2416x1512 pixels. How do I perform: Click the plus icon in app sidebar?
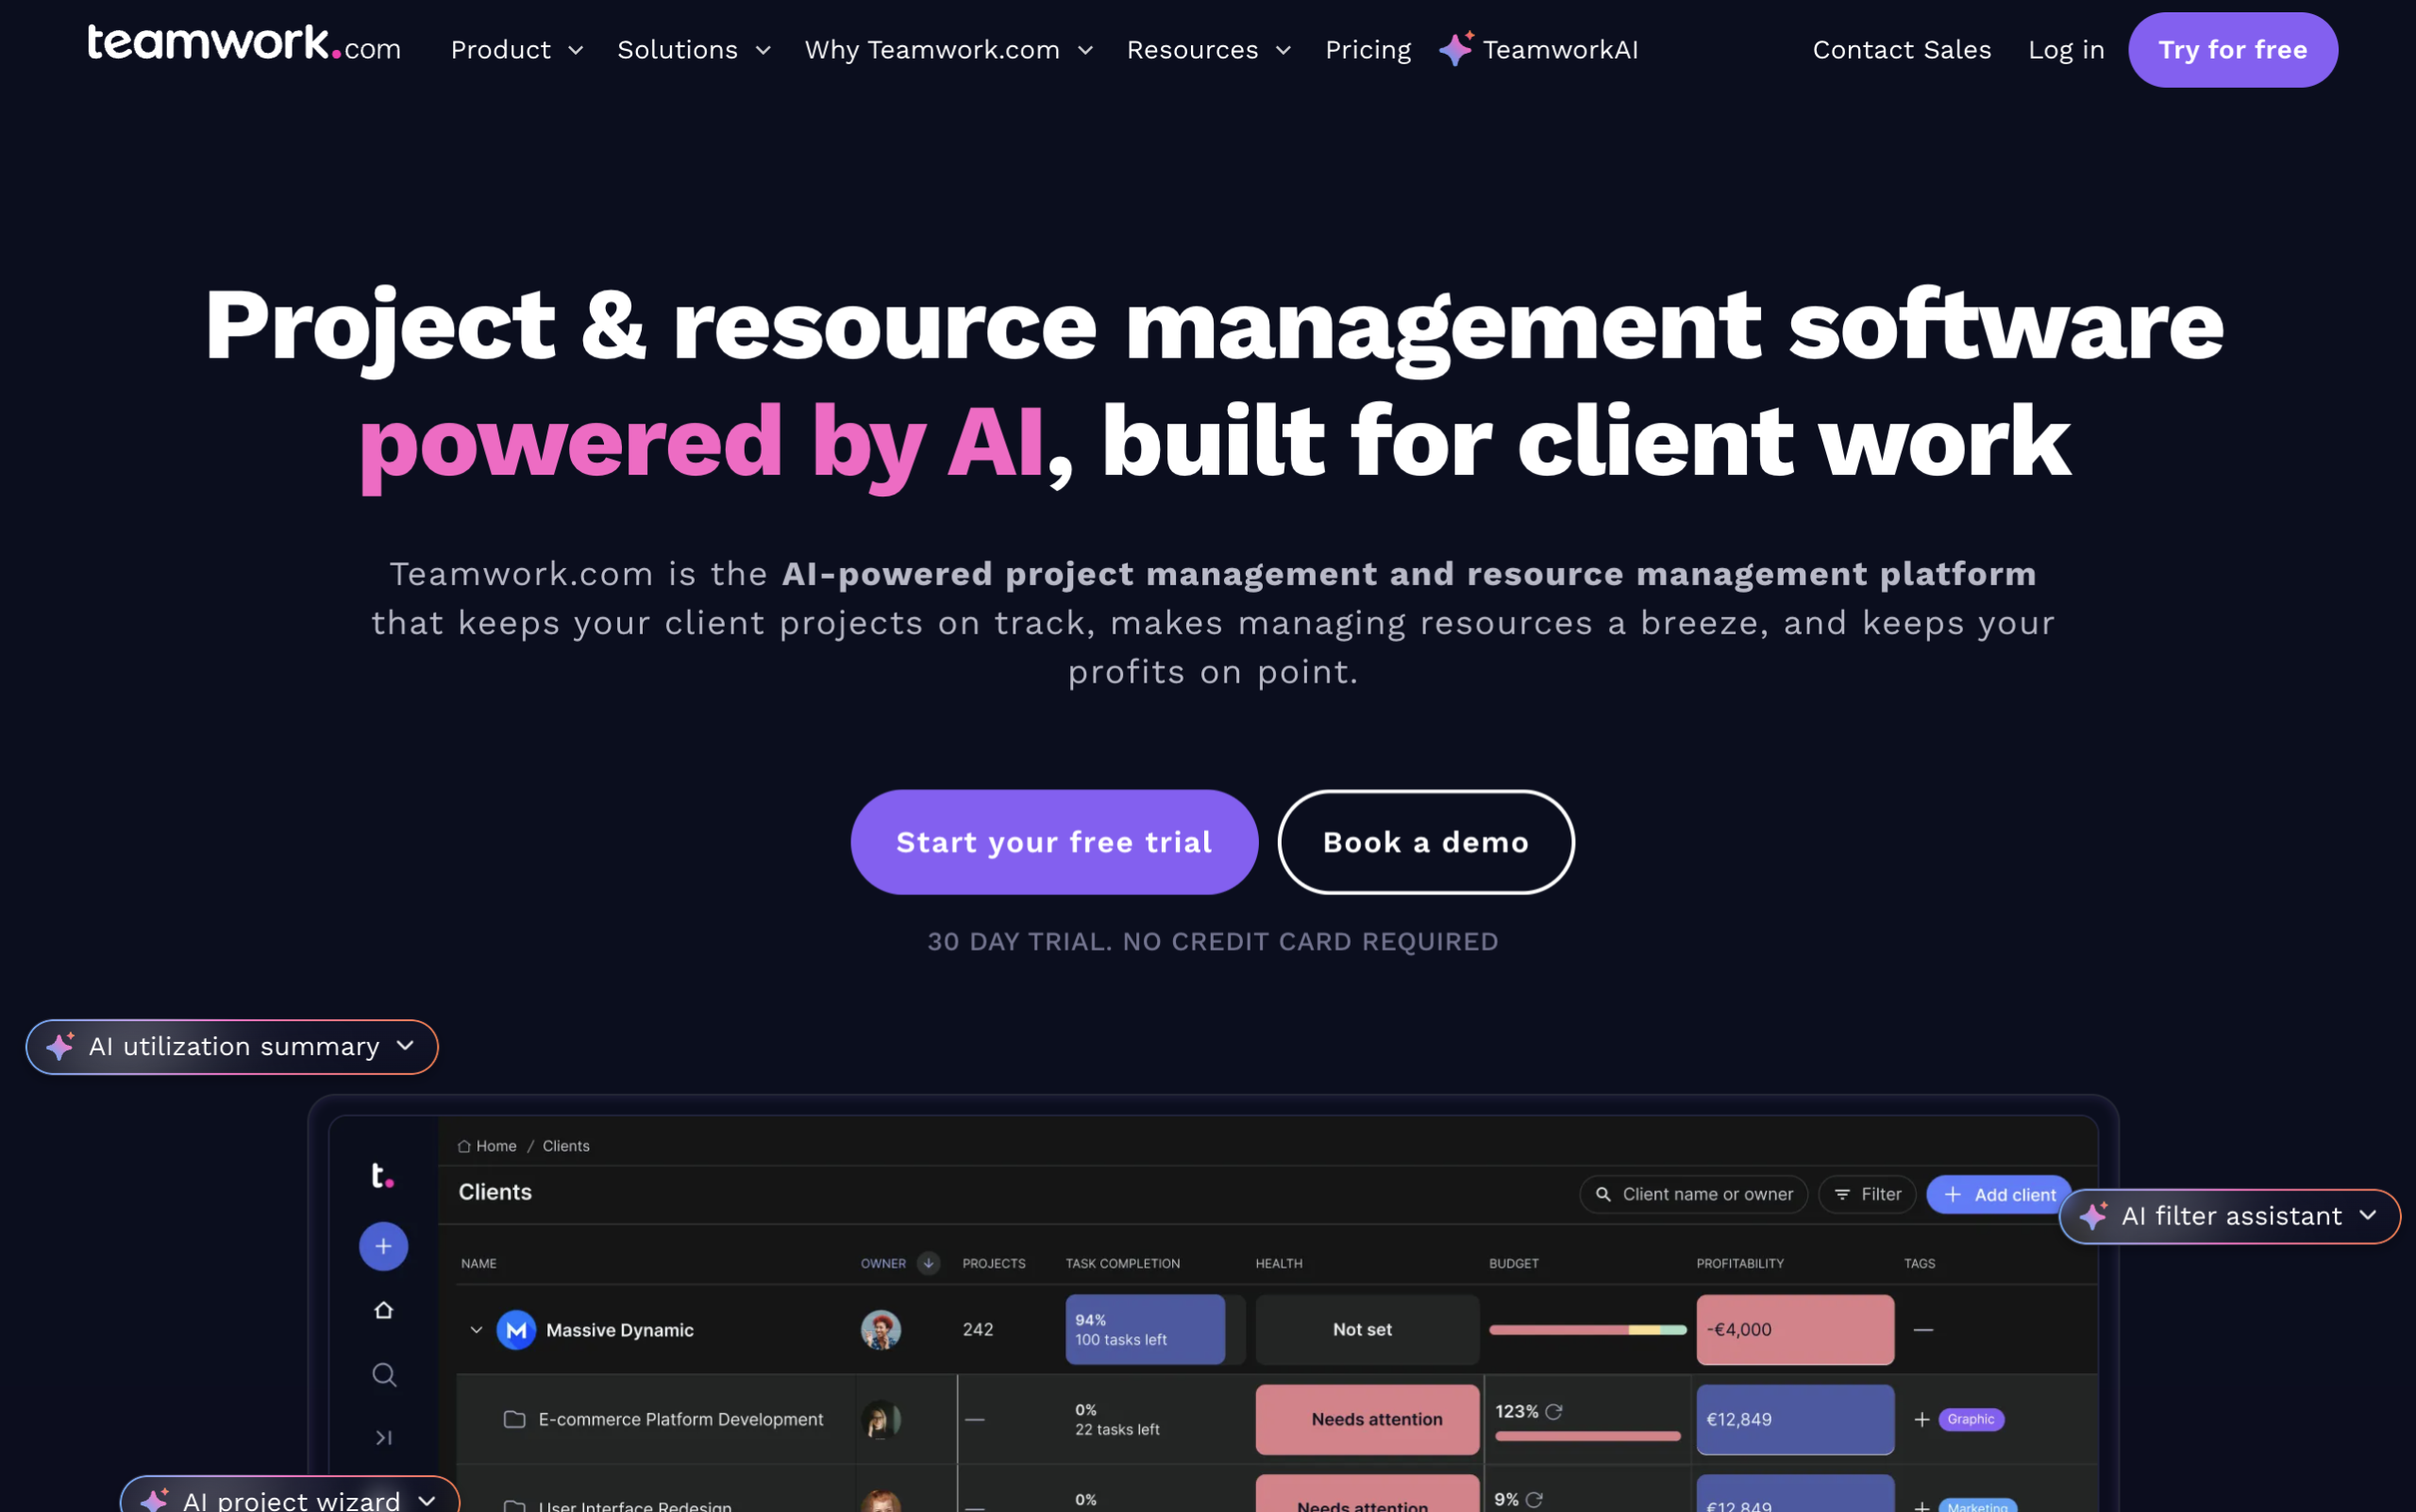point(383,1246)
